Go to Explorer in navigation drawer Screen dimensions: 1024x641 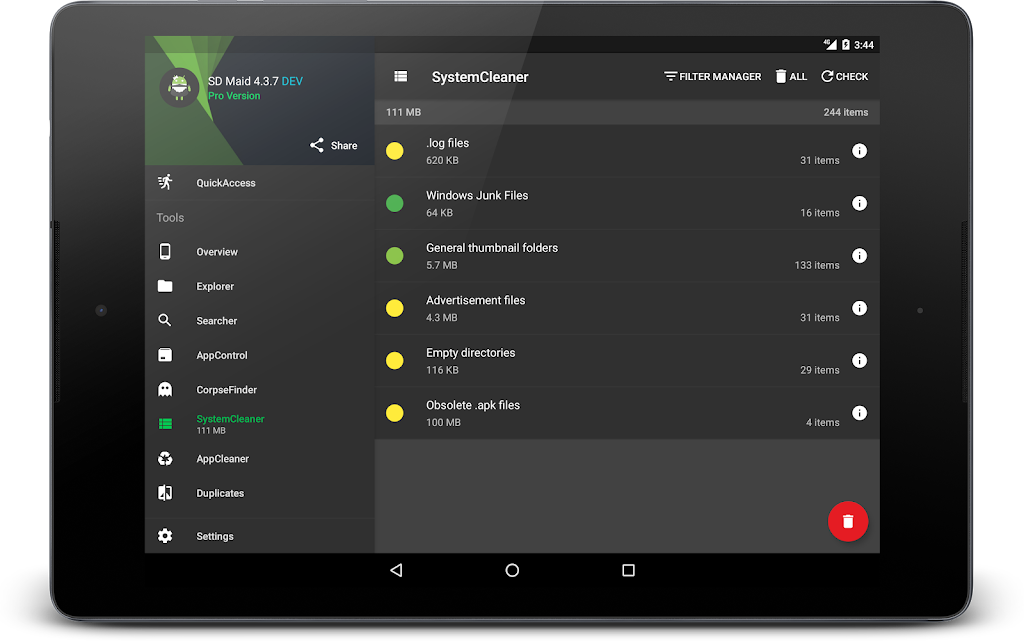point(215,286)
